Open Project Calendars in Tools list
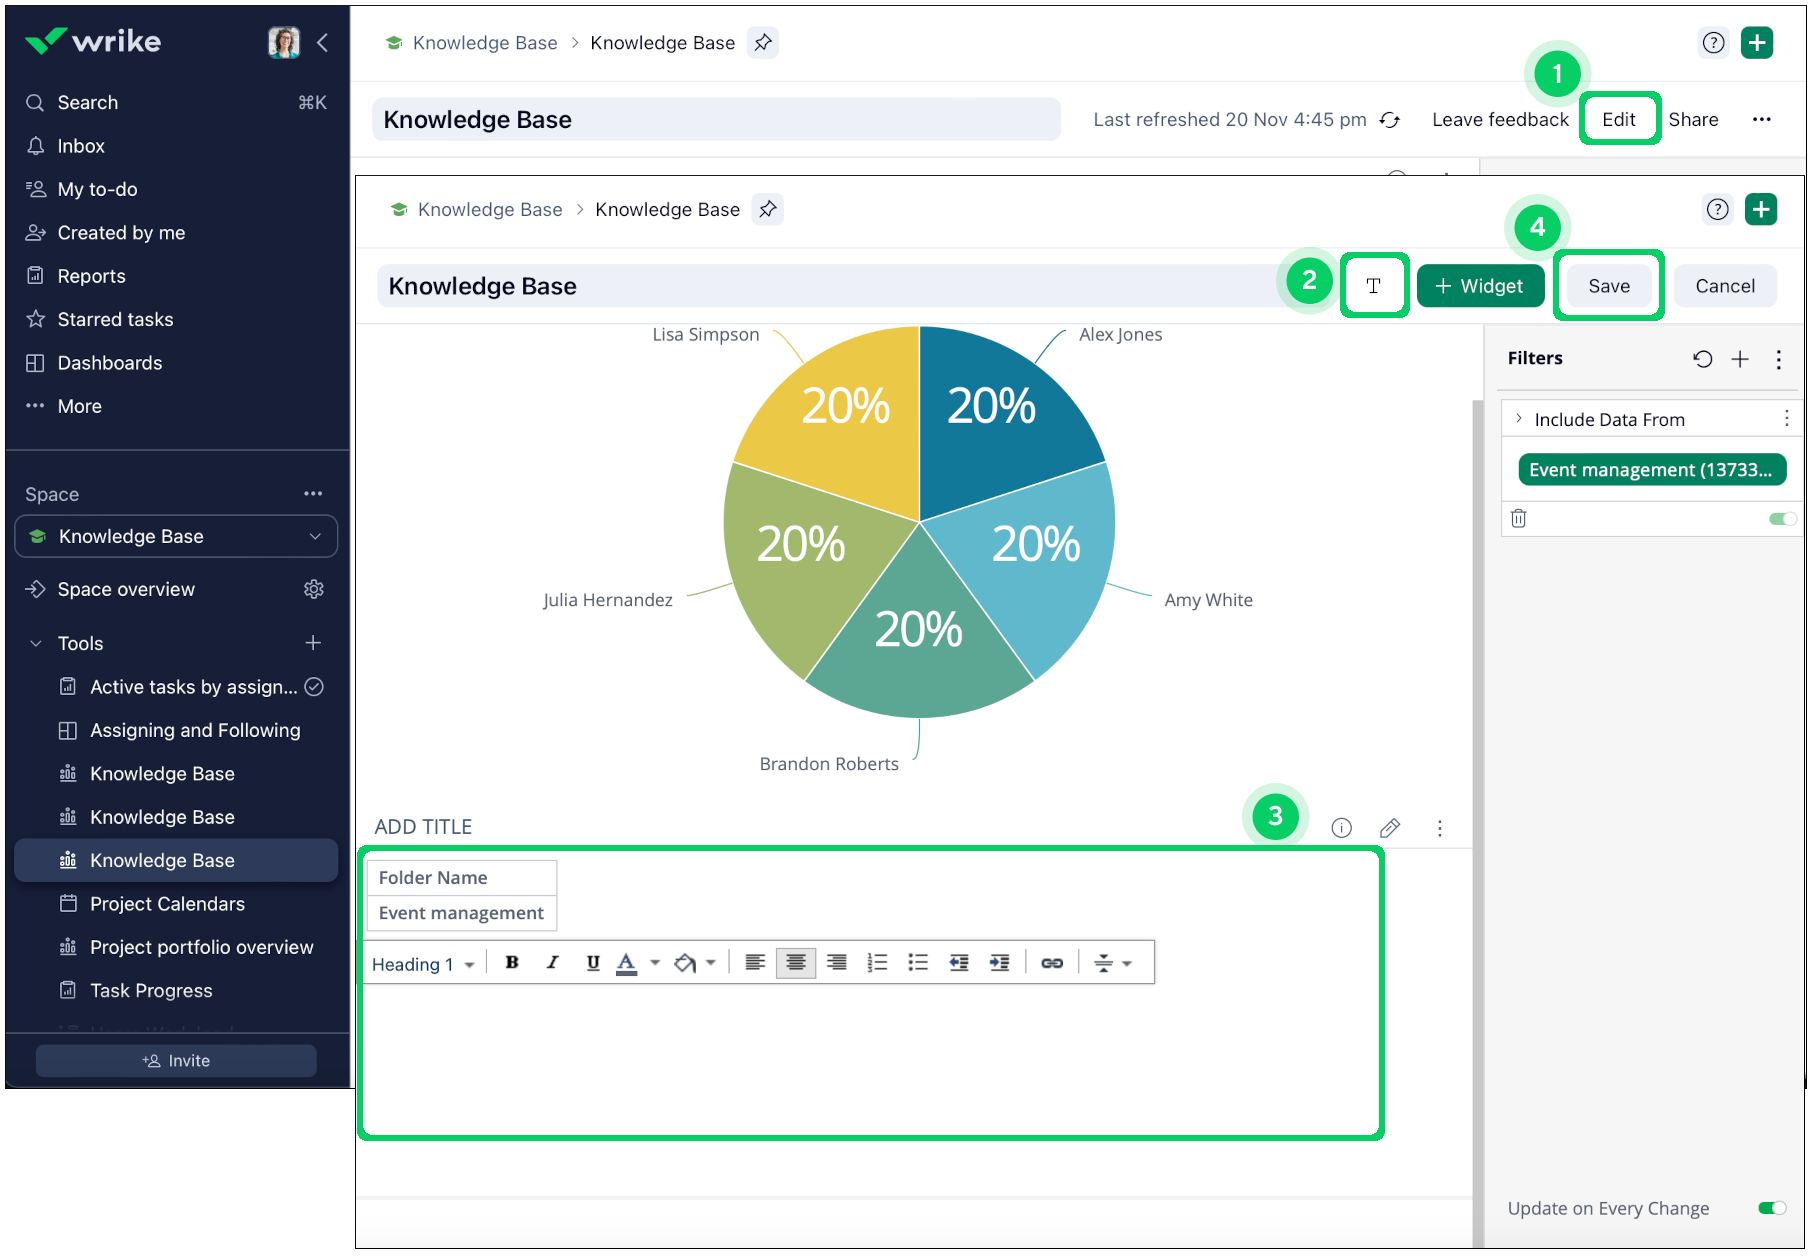The width and height of the screenshot is (1812, 1256). 167,904
